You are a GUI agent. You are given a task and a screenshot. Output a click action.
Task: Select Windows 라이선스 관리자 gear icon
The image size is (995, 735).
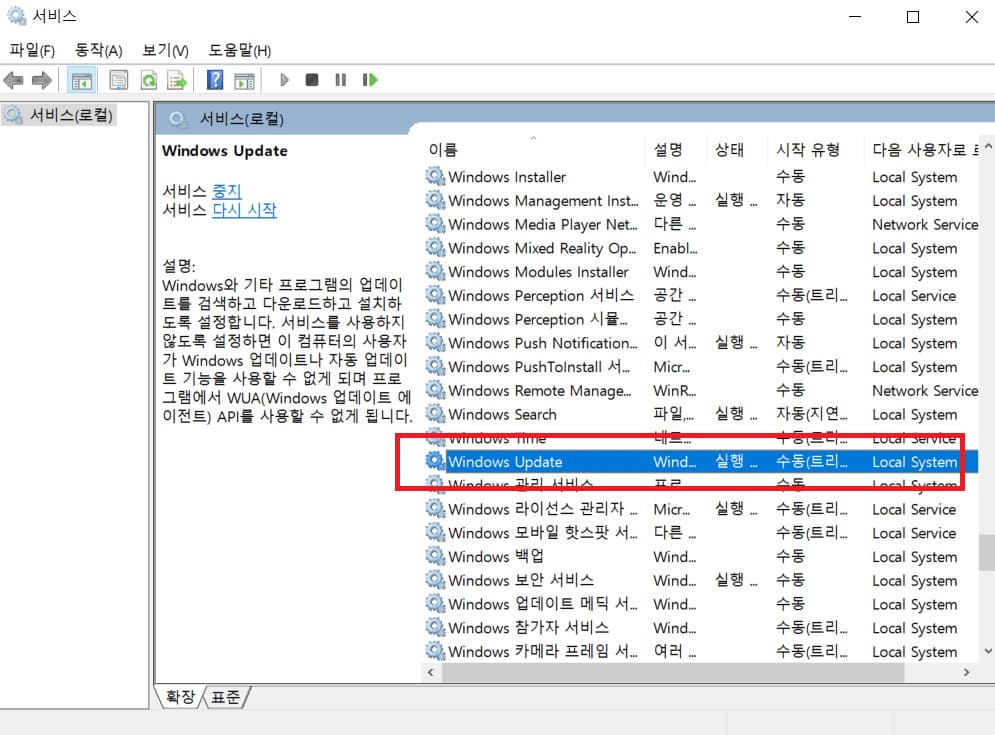[x=435, y=508]
